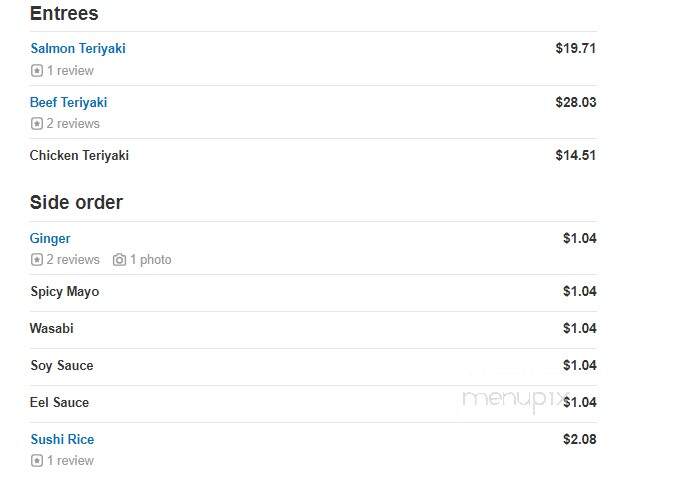Open the Beef Teriyaki menu item link
Viewport: 695px width, 481px height.
point(69,102)
